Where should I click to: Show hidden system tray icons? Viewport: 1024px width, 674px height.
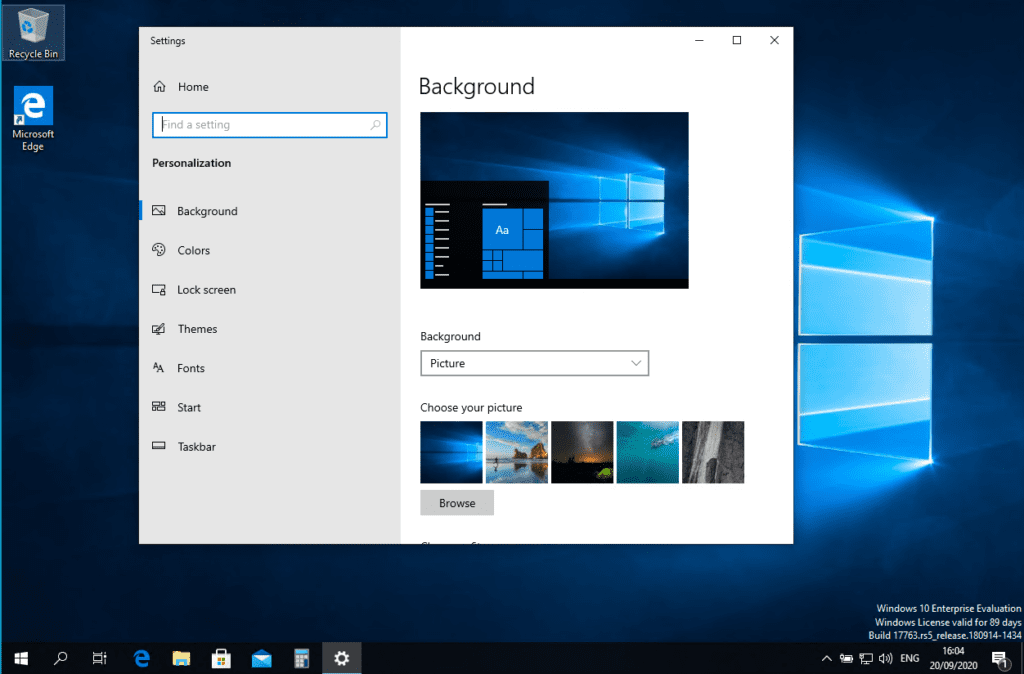point(826,658)
